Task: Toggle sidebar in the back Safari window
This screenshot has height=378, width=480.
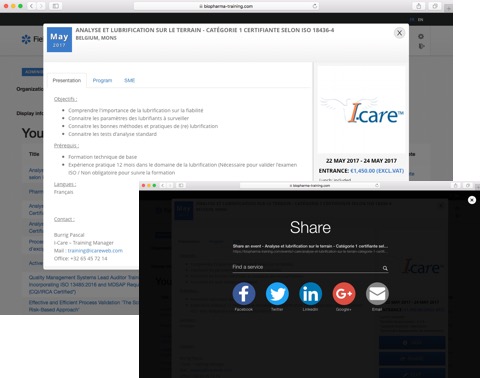Action: point(56,6)
